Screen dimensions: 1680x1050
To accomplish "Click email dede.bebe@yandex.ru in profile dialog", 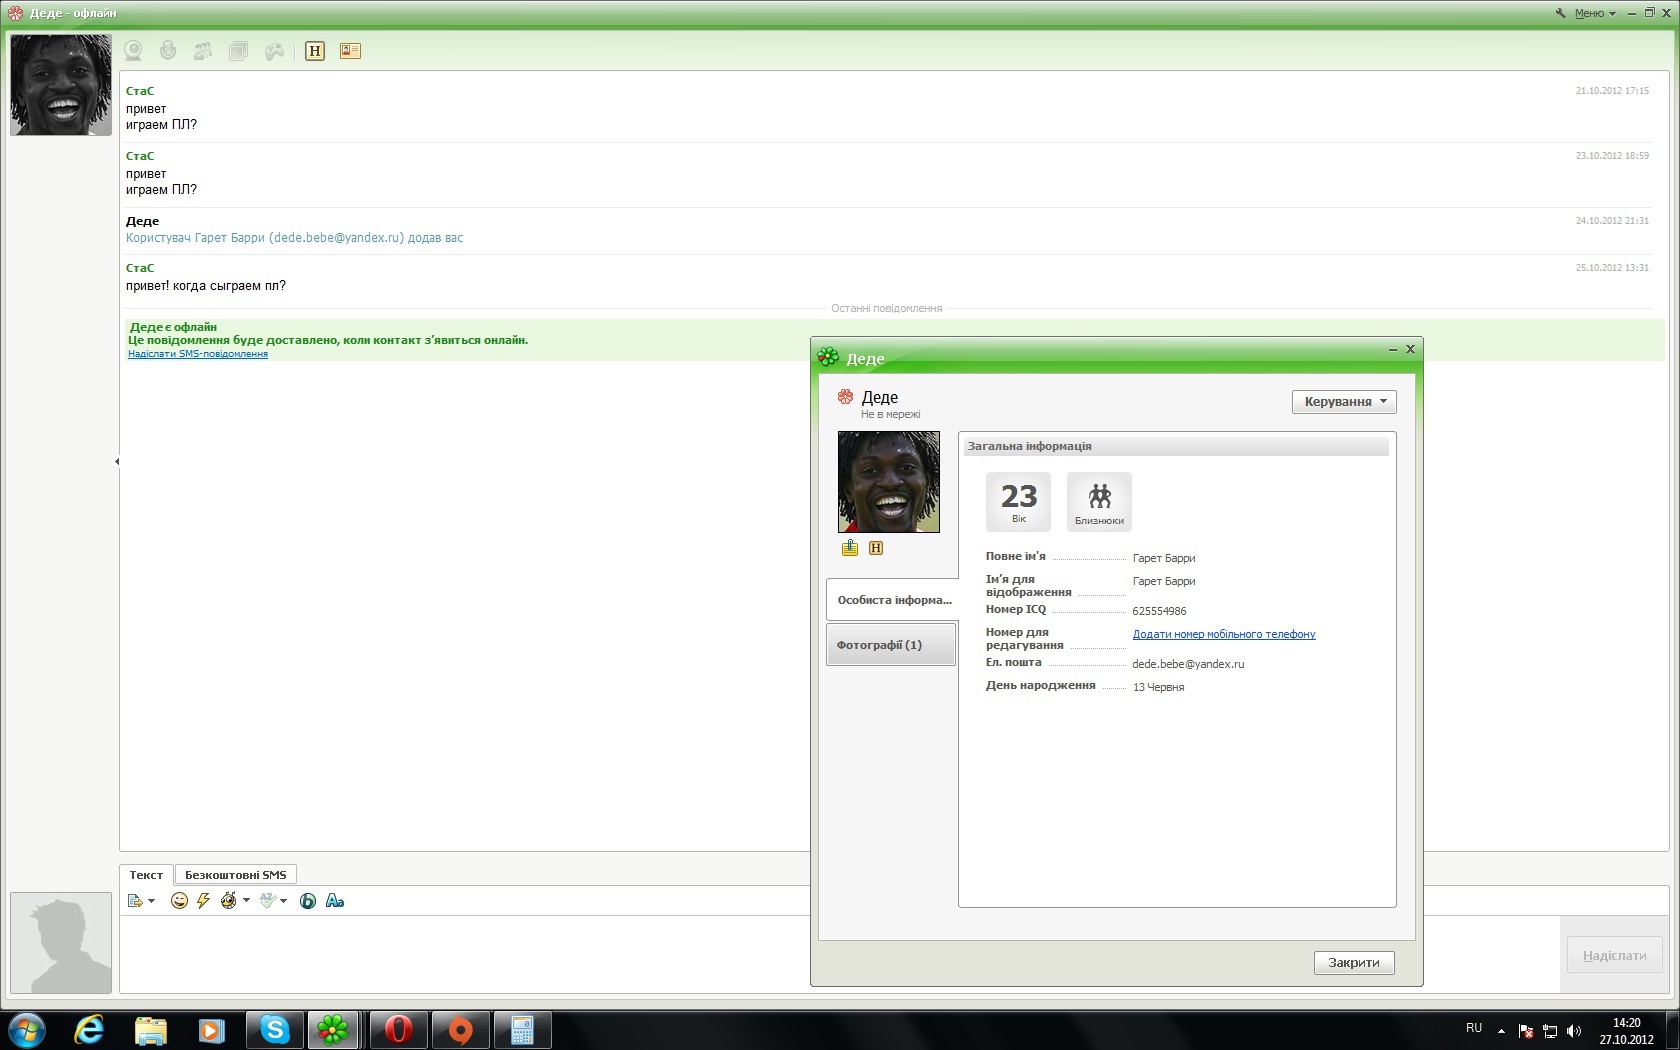I will click(1189, 664).
